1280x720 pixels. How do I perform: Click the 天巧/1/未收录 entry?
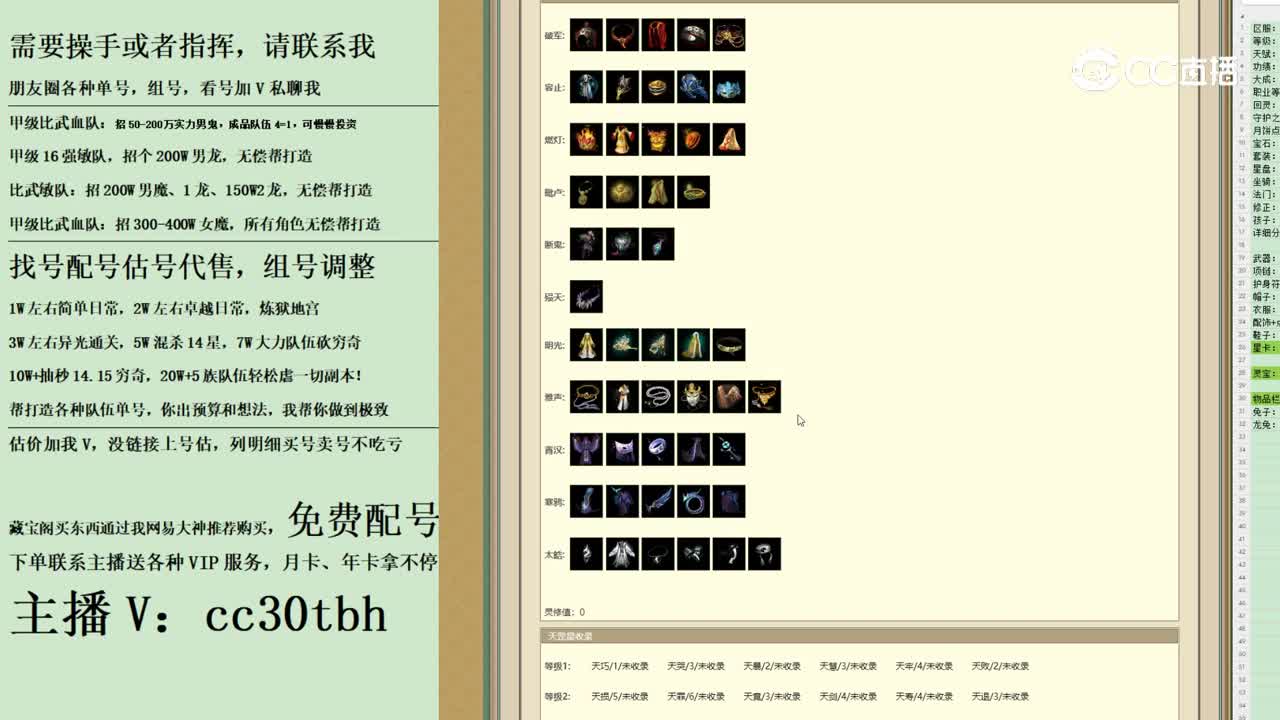click(x=620, y=666)
